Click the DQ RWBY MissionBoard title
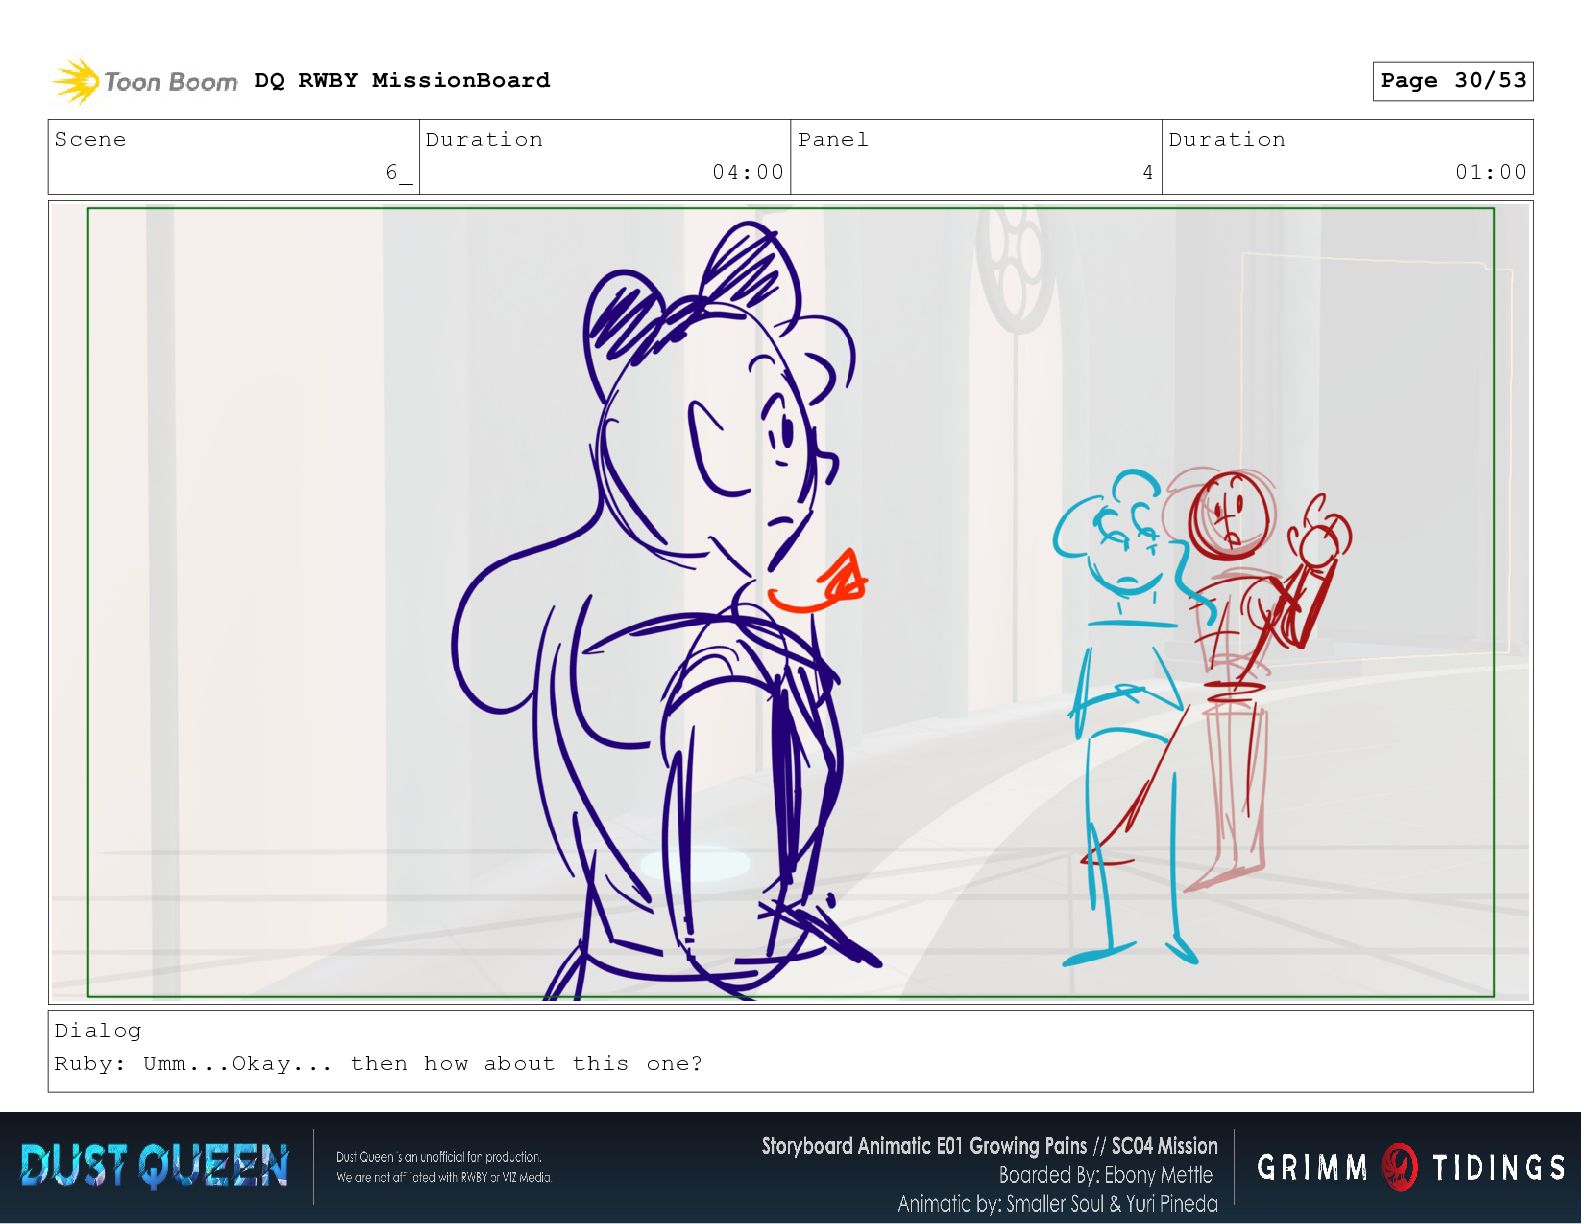Image resolution: width=1584 pixels, height=1224 pixels. [x=402, y=80]
